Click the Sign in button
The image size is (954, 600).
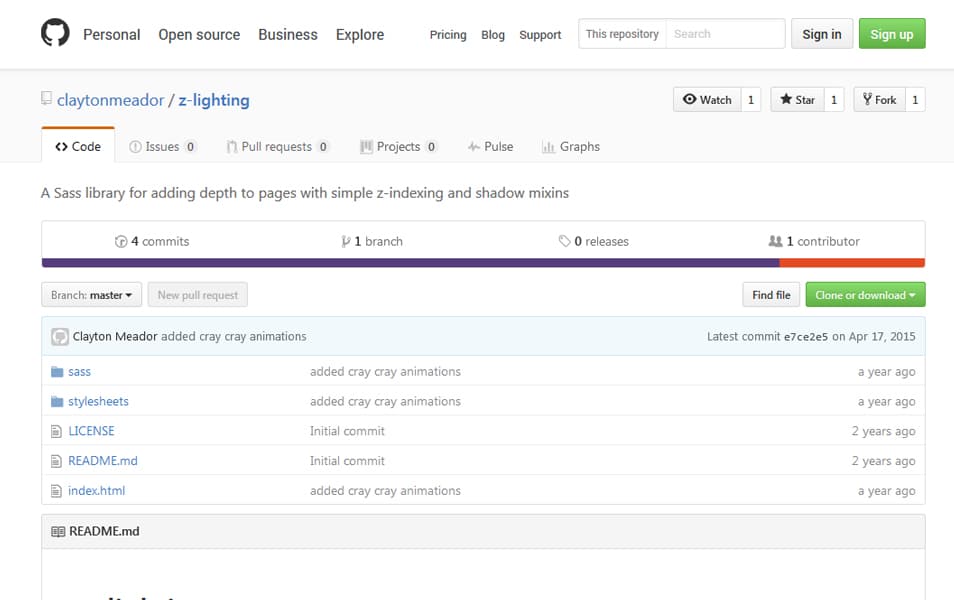[x=822, y=34]
